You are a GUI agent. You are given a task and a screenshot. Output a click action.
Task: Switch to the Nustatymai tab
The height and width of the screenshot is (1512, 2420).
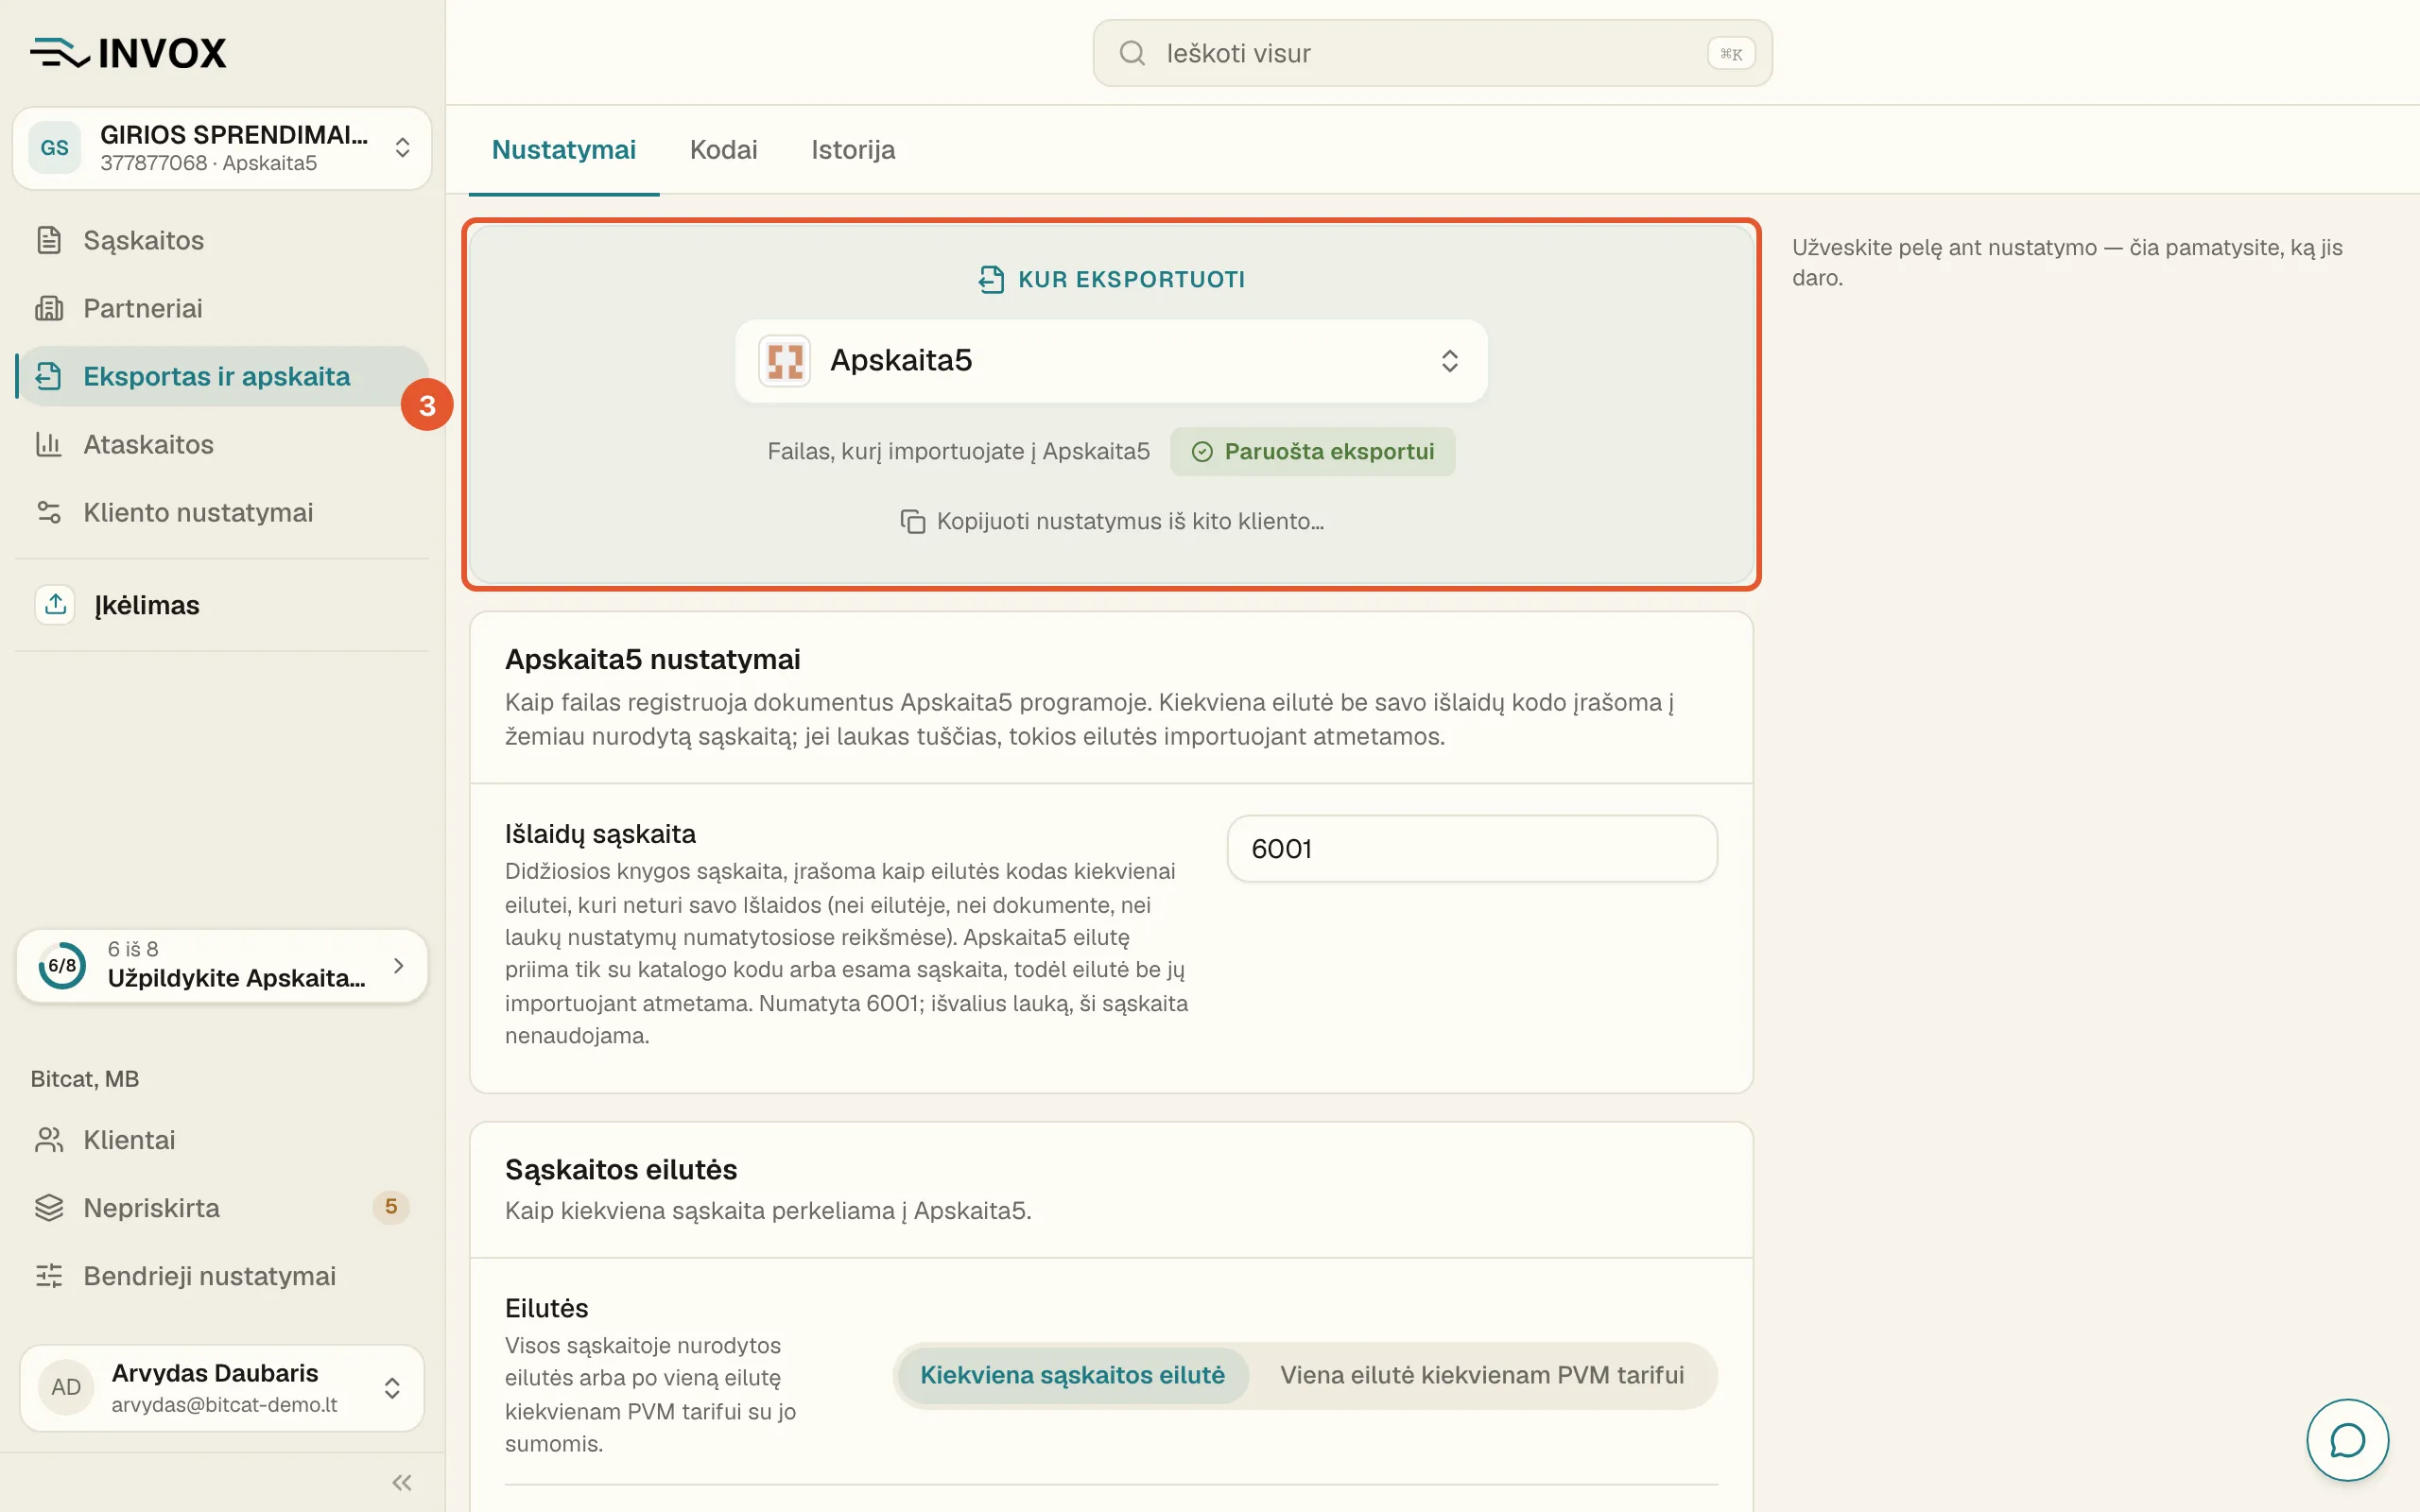[x=564, y=150]
